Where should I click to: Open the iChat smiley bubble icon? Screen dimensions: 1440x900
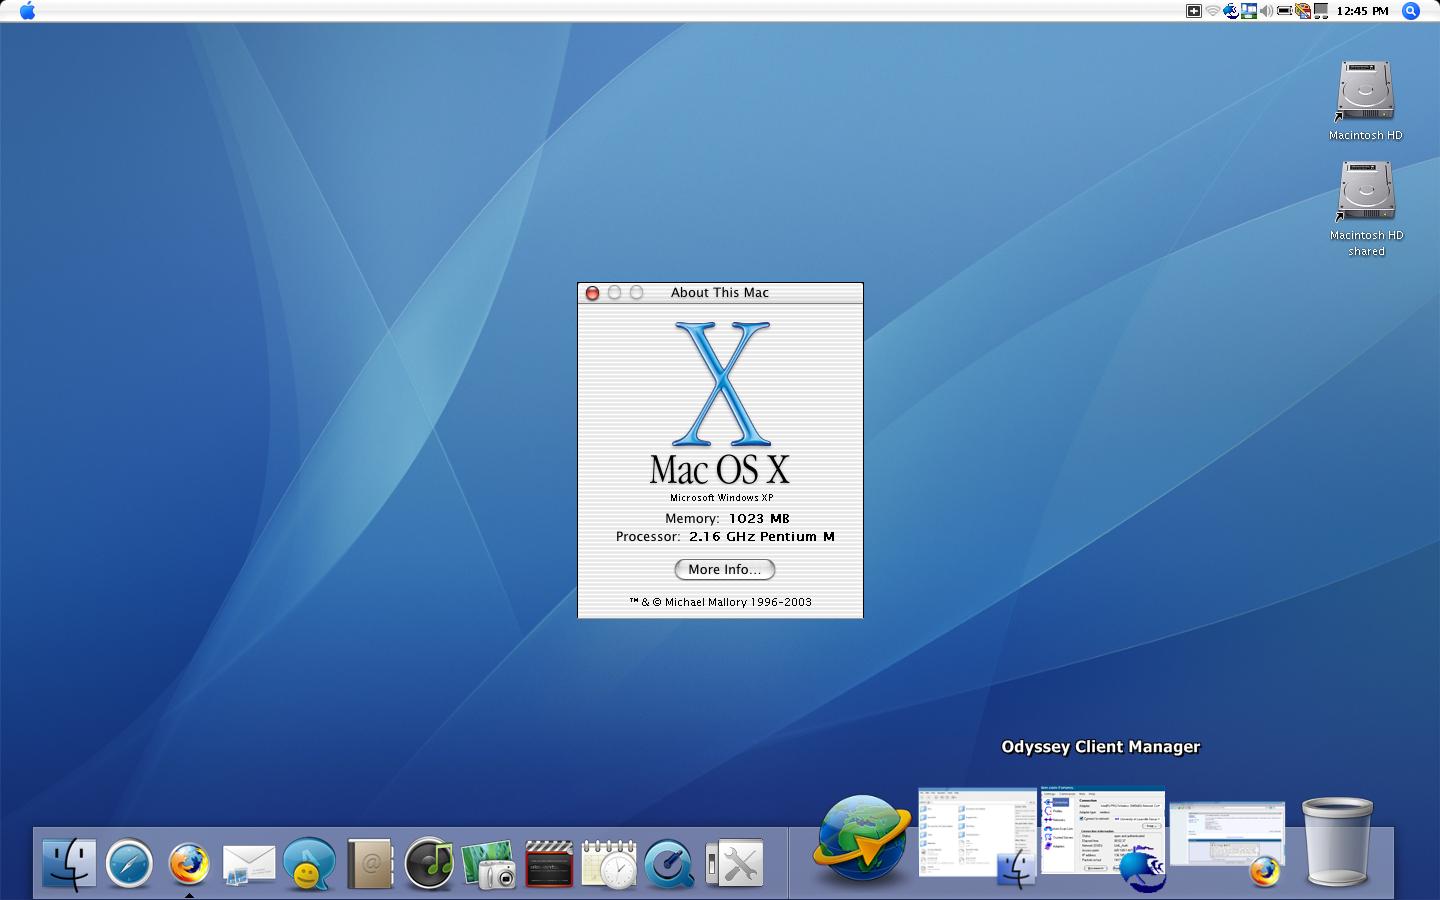coord(309,864)
